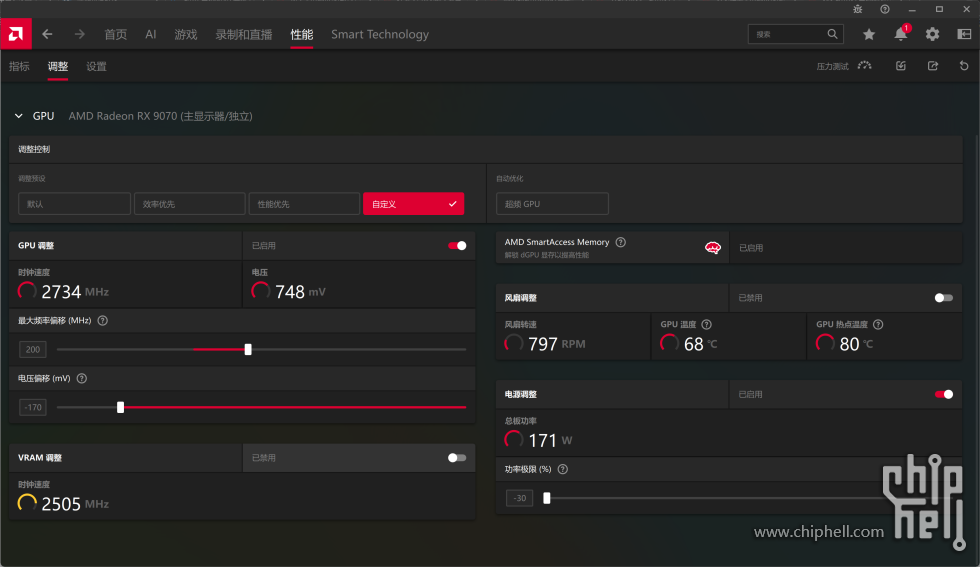Open help question mark in title bar

[x=885, y=9]
